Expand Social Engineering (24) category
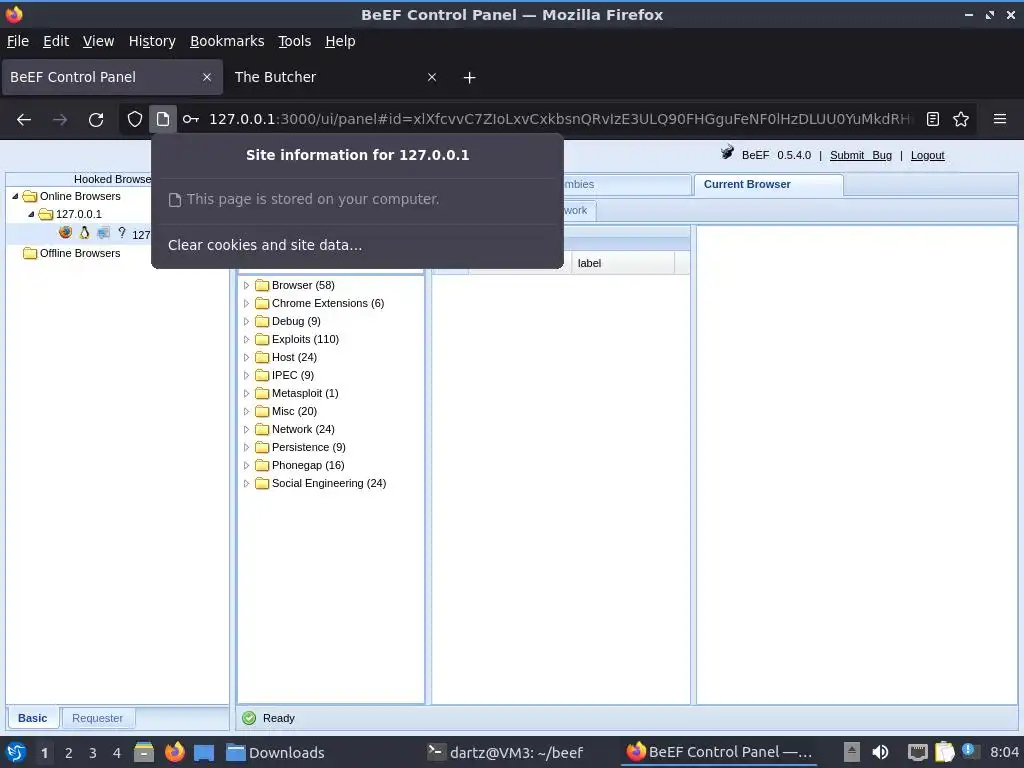 [x=246, y=483]
